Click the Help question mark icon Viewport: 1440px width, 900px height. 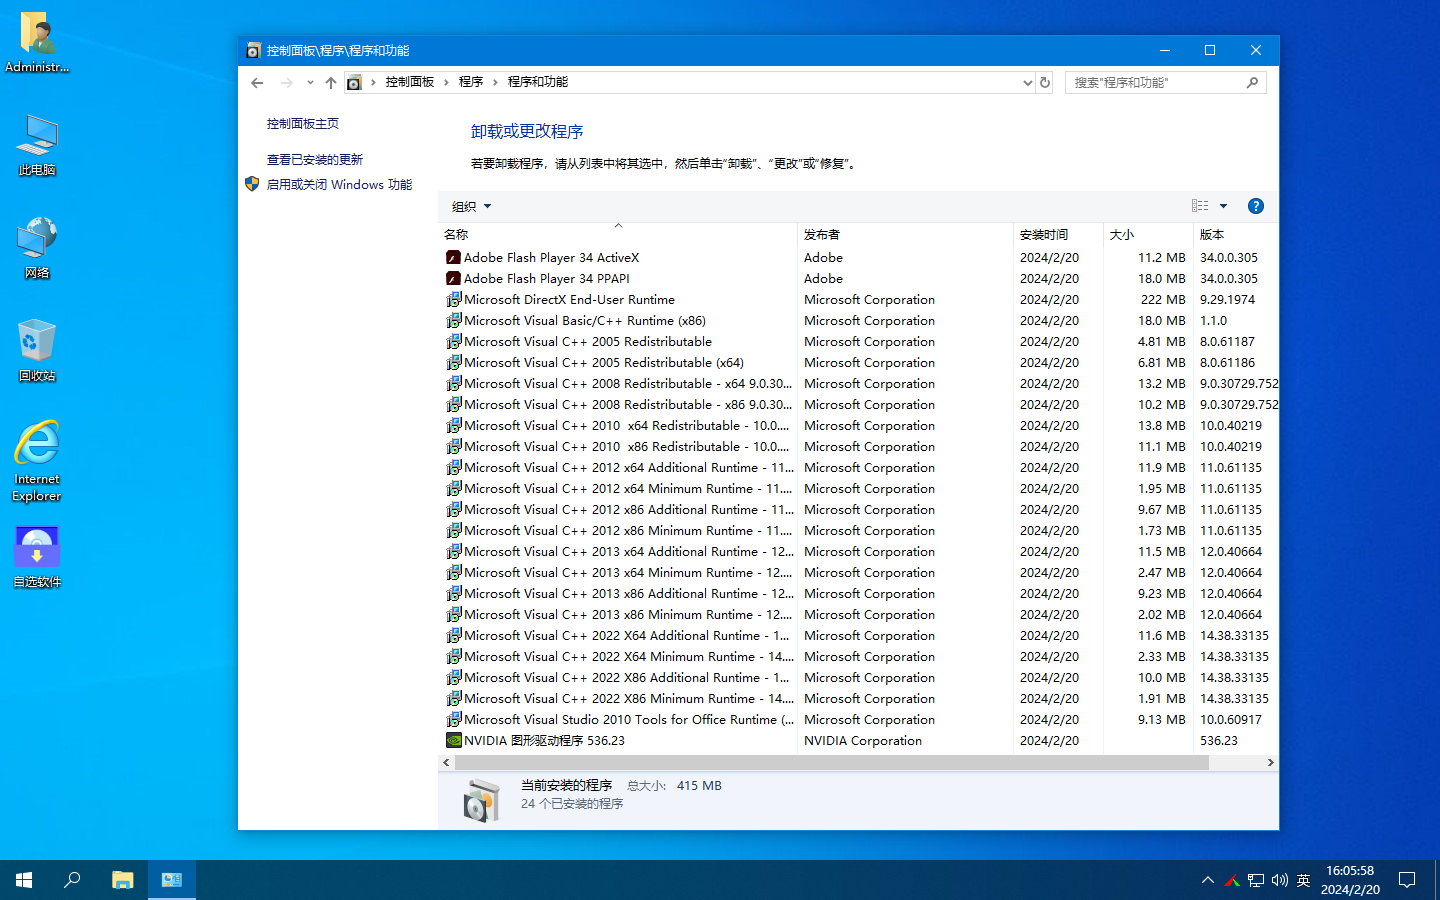pos(1255,205)
